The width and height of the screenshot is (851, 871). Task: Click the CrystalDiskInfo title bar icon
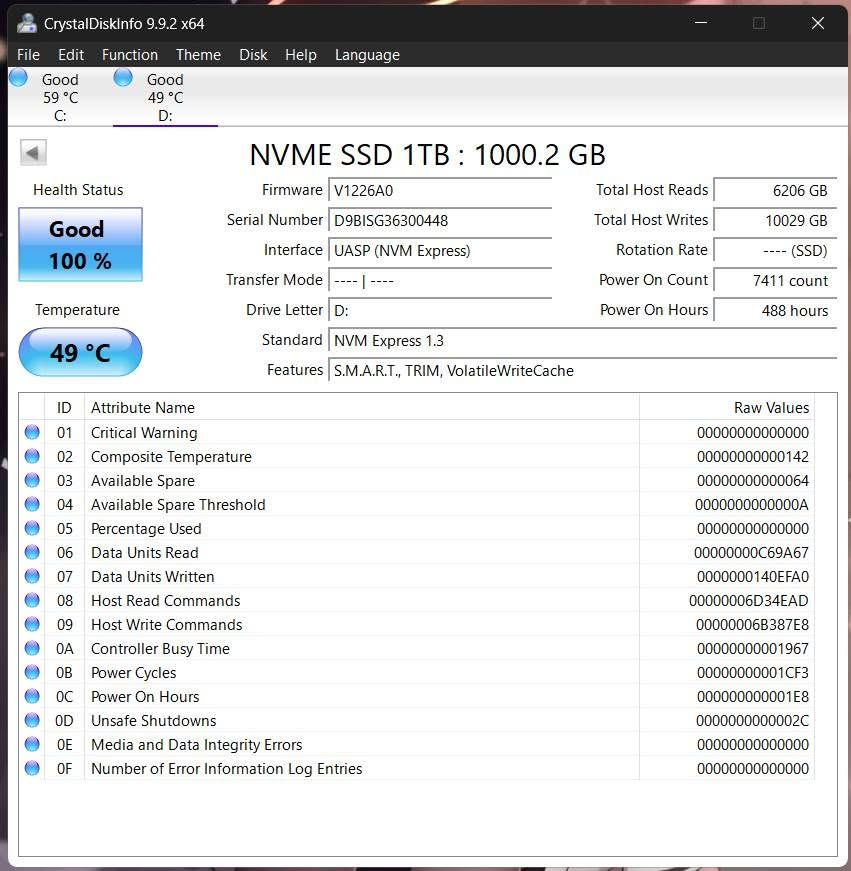[27, 23]
